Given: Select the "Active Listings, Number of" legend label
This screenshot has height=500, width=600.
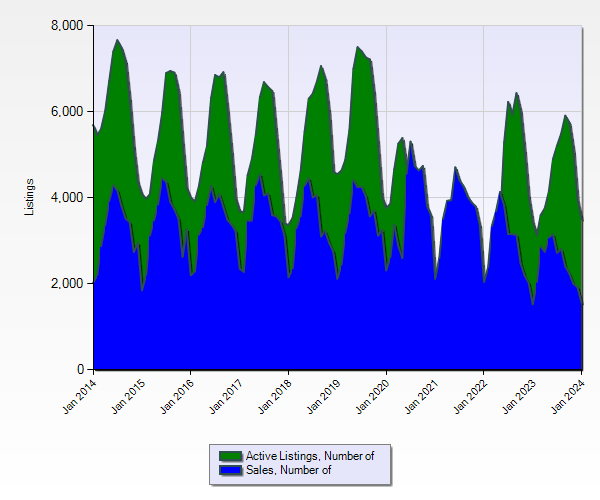Looking at the screenshot, I should [310, 456].
